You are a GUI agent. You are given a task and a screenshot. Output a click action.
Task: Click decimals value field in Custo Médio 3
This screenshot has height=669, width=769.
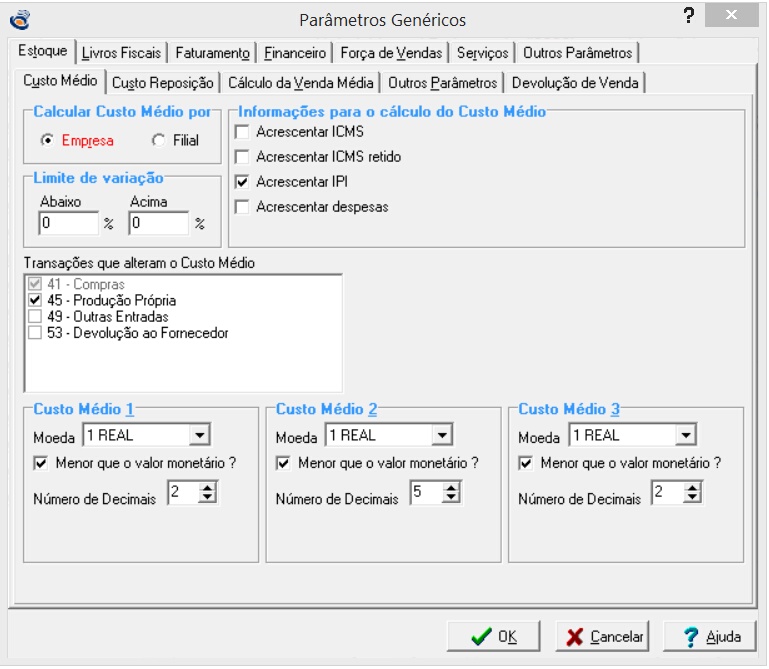668,492
